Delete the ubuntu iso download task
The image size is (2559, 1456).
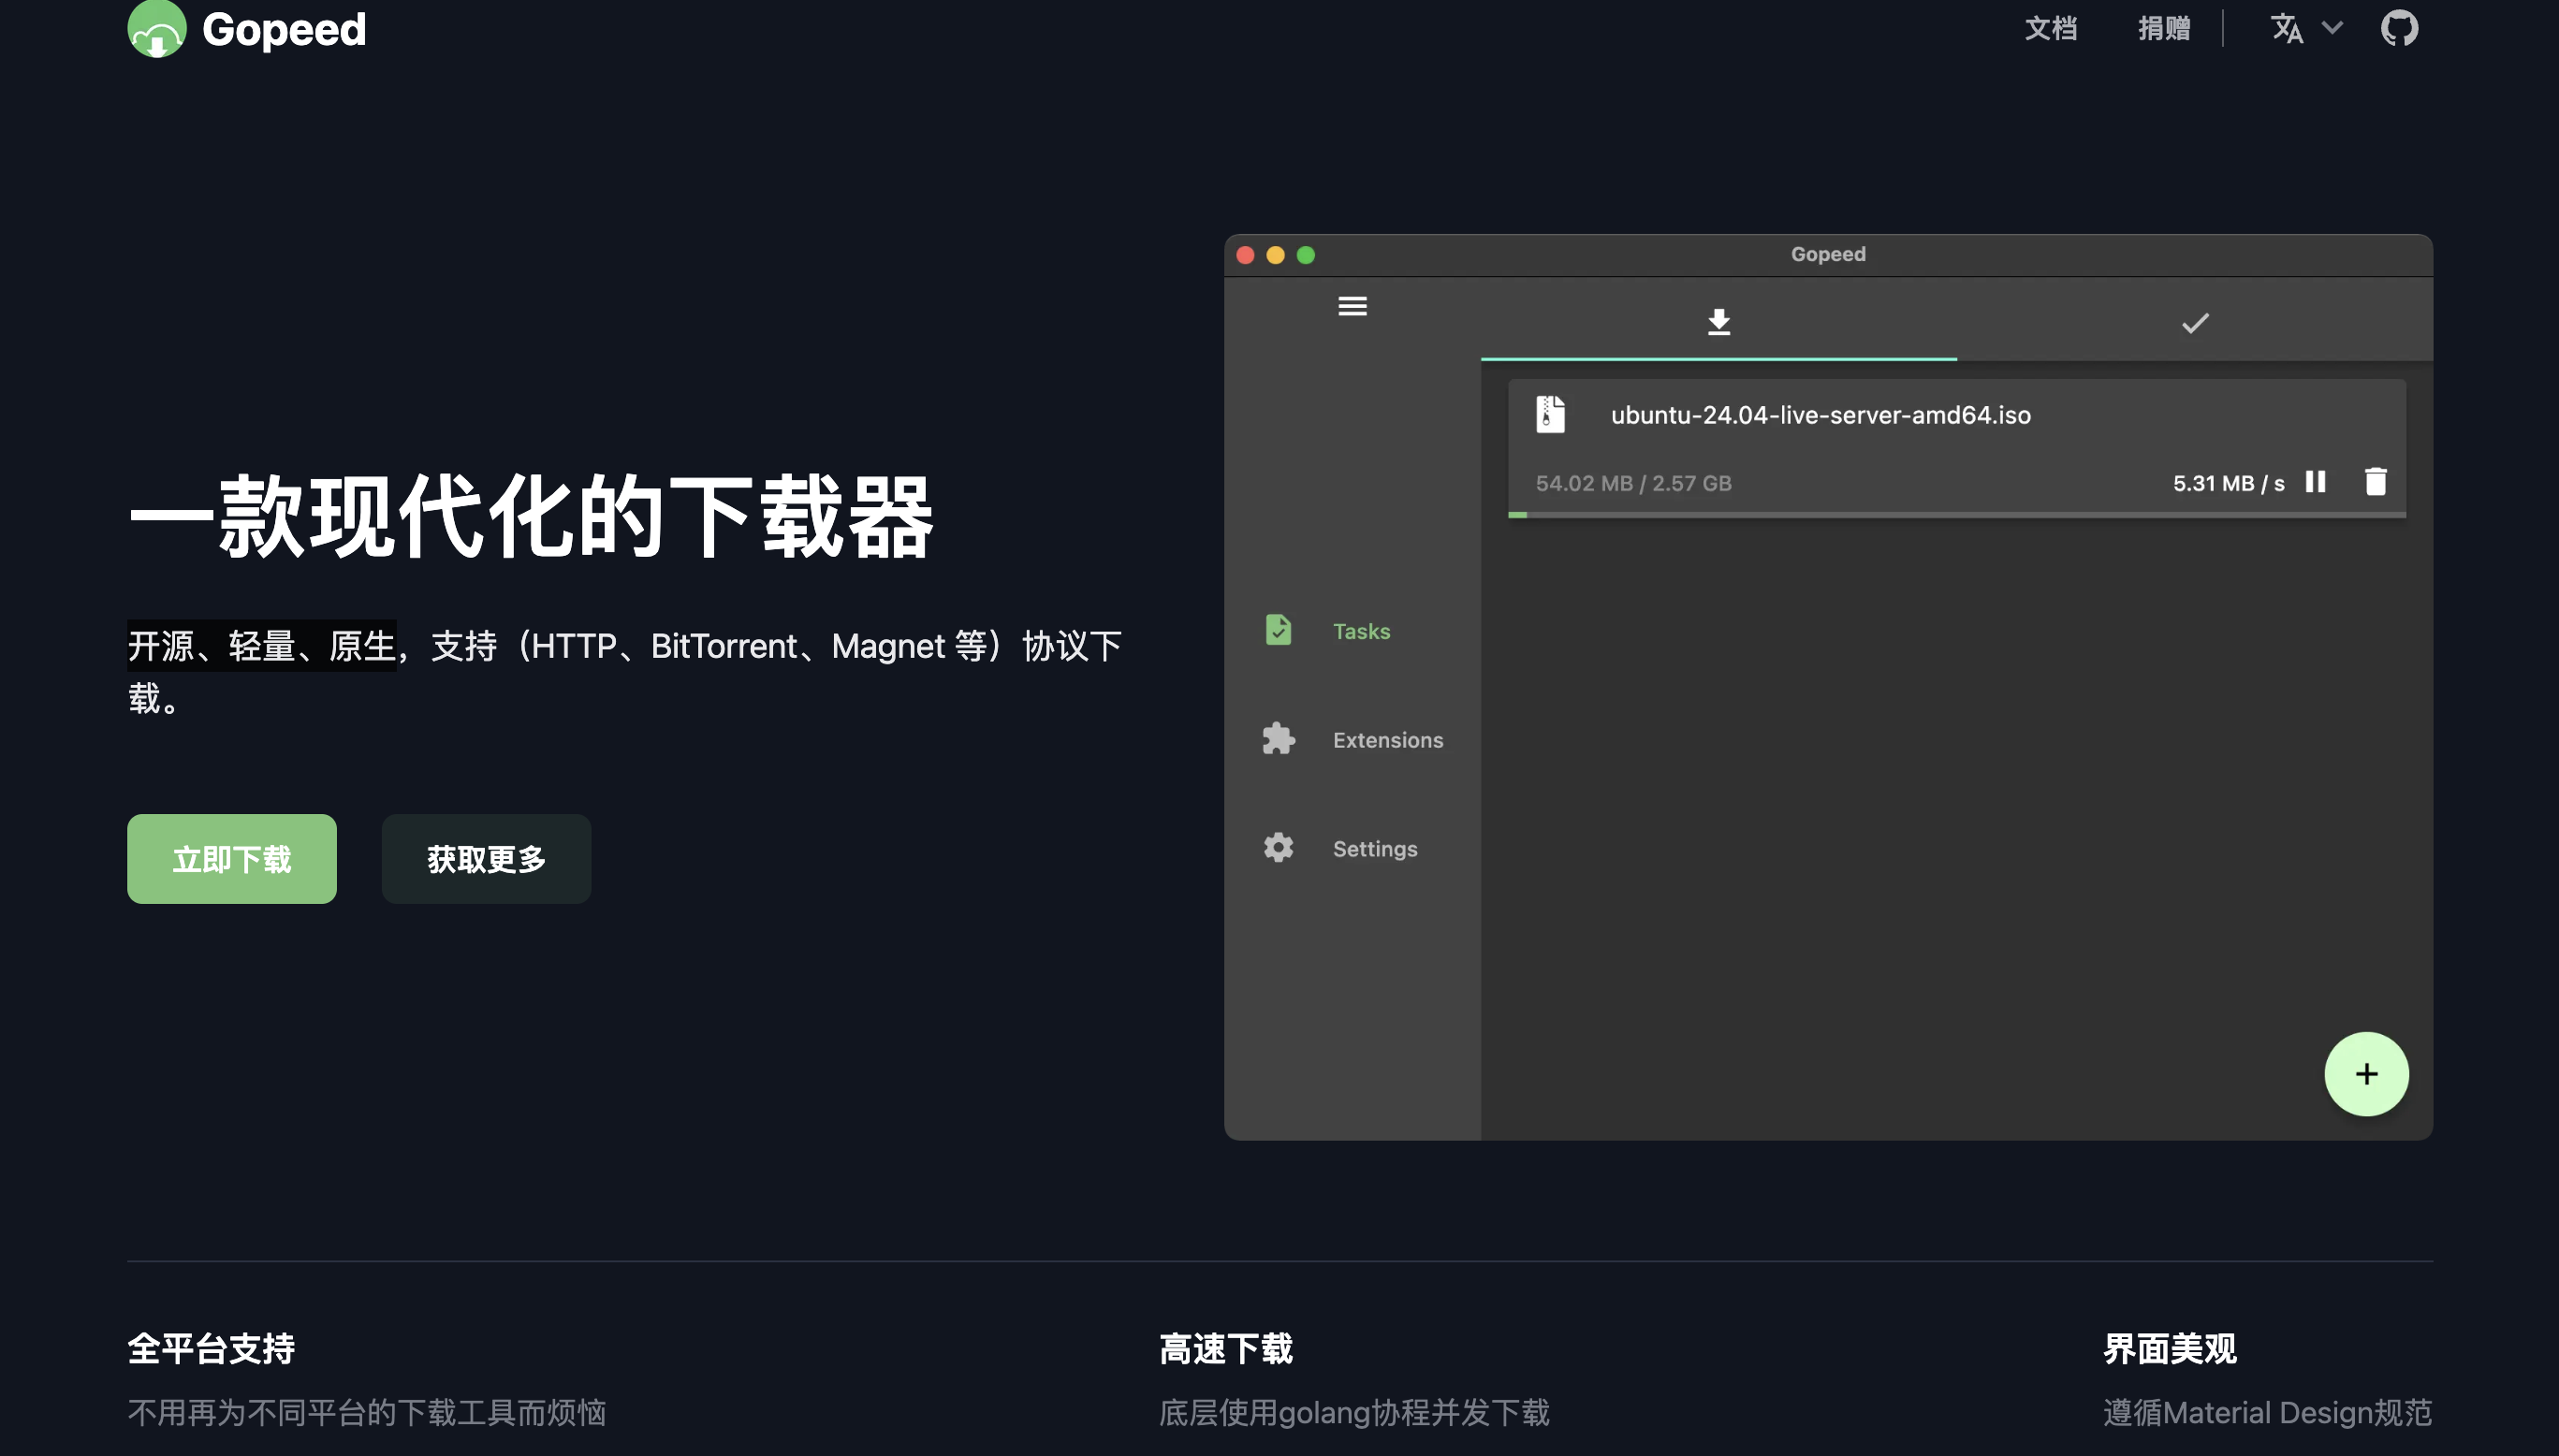tap(2376, 482)
